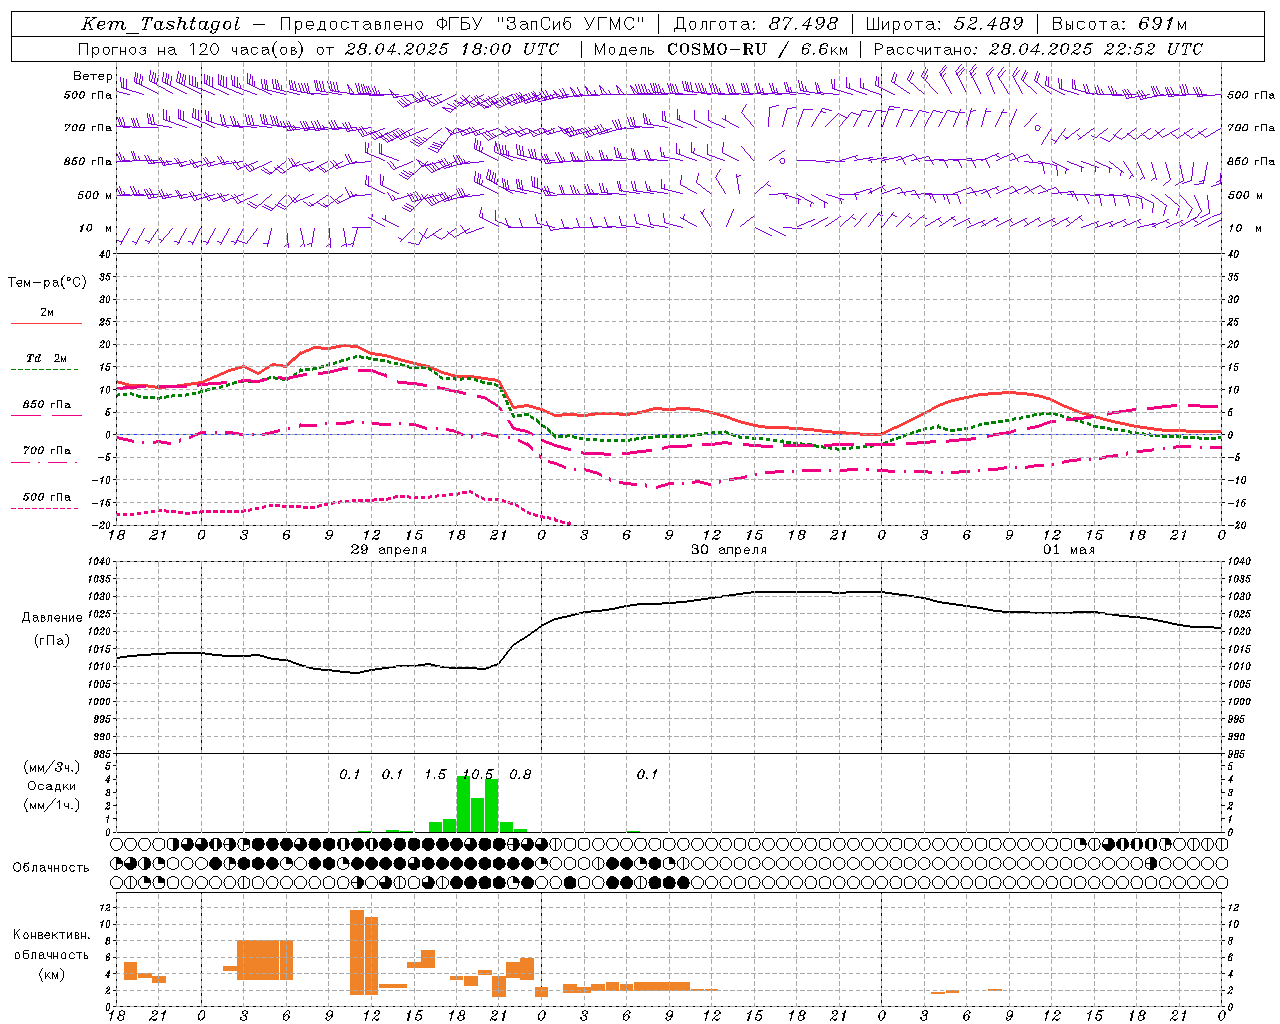Click the tallest green precipitation bar
The height and width of the screenshot is (1024, 1280).
(463, 804)
